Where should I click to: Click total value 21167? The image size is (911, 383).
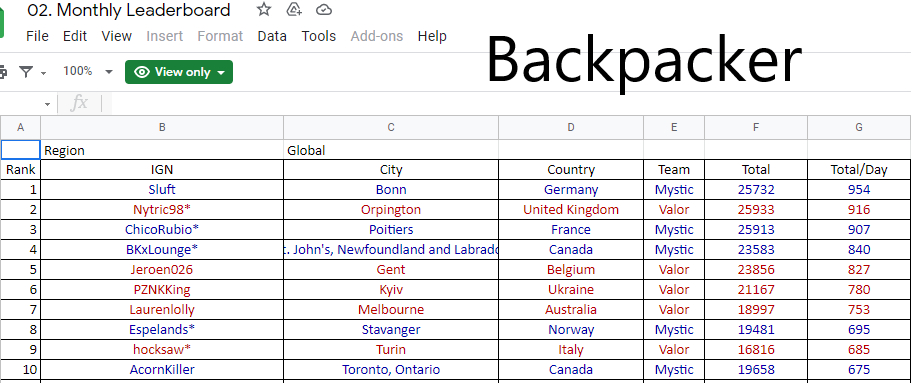756,289
